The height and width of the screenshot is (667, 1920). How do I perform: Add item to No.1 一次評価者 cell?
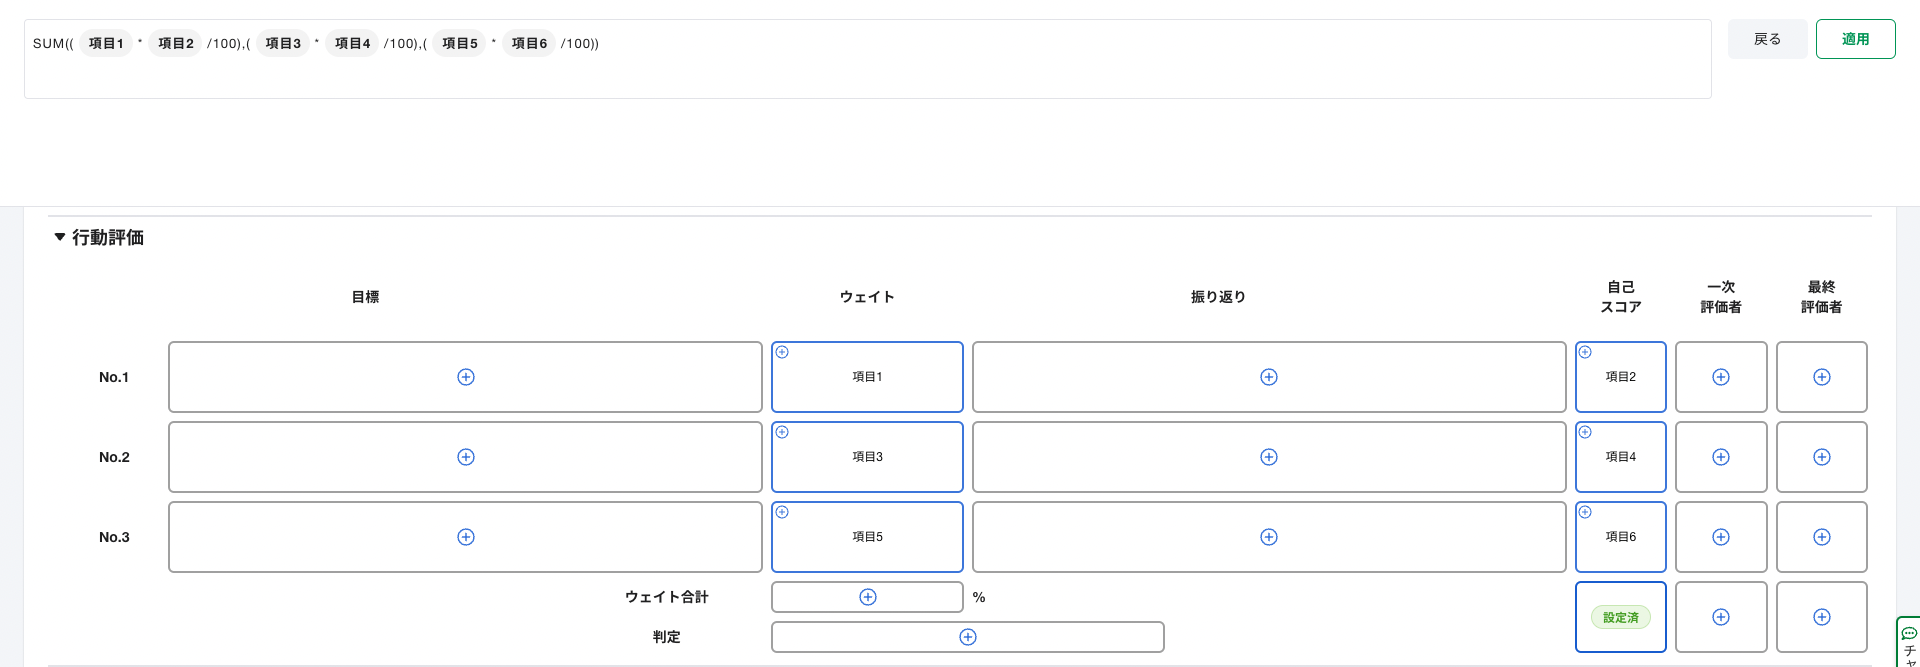coord(1721,377)
